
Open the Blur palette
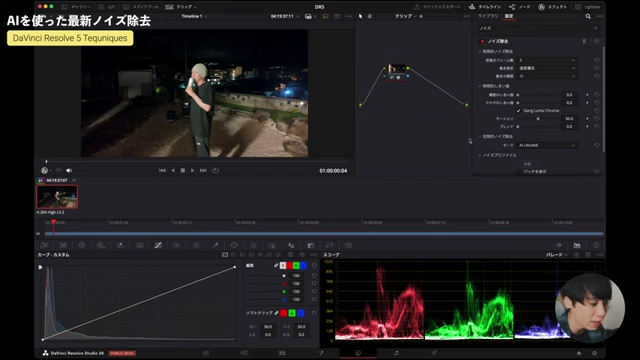291,245
